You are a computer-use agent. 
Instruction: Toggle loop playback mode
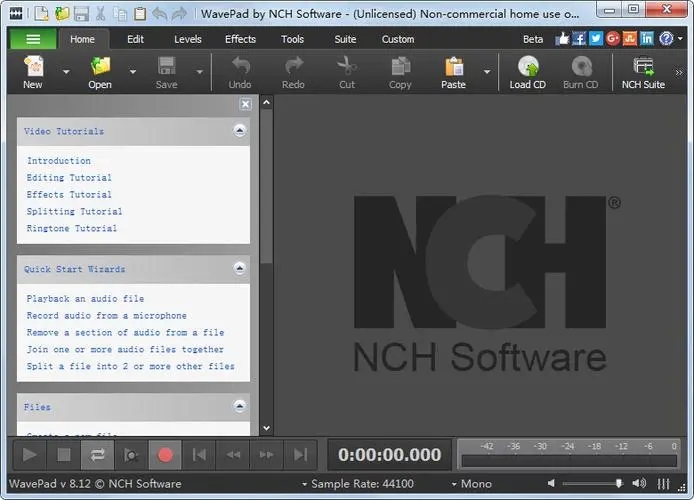[x=98, y=455]
